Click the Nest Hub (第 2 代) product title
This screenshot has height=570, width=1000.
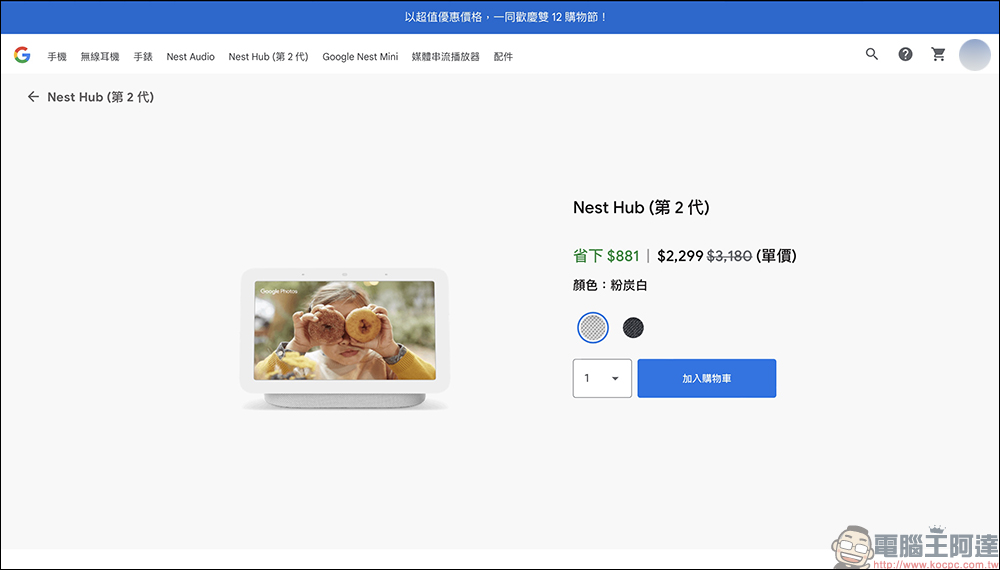click(x=641, y=207)
